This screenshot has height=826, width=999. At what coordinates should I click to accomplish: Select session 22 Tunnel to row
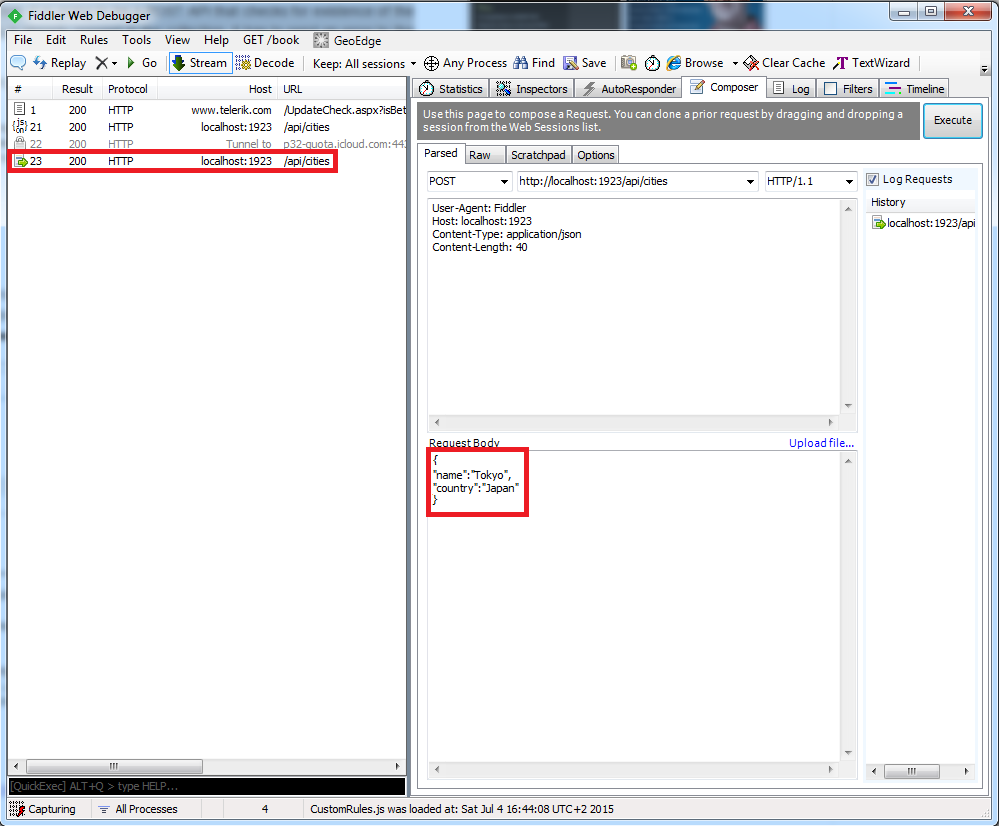click(x=208, y=144)
